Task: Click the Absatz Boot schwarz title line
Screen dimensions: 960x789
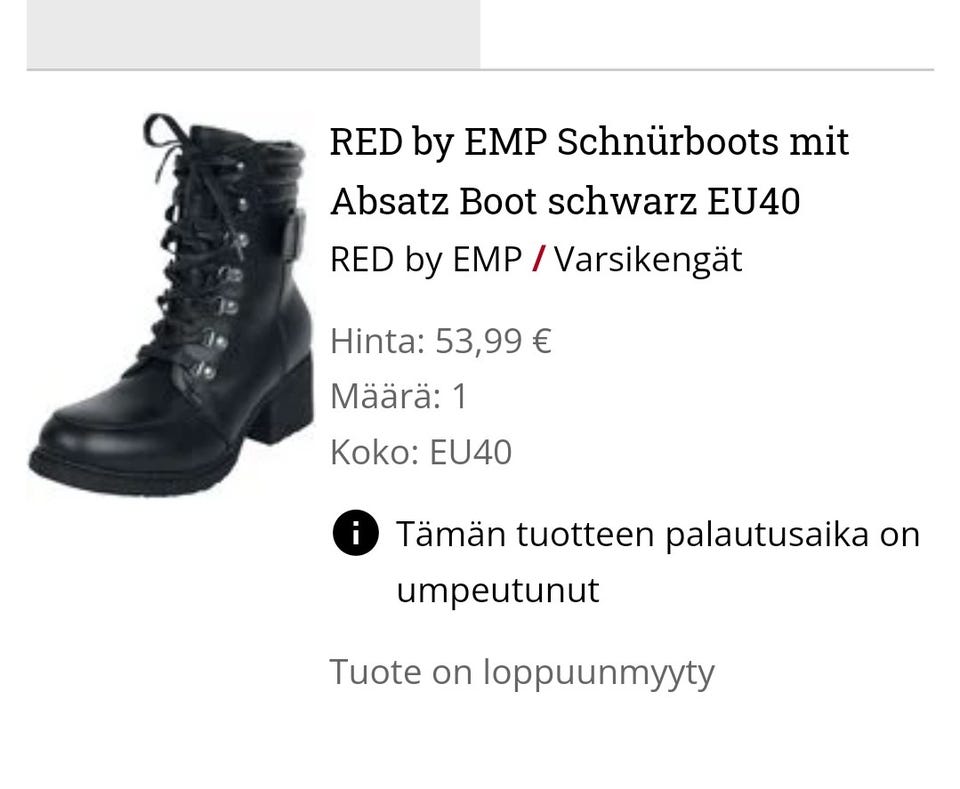Action: (x=565, y=201)
